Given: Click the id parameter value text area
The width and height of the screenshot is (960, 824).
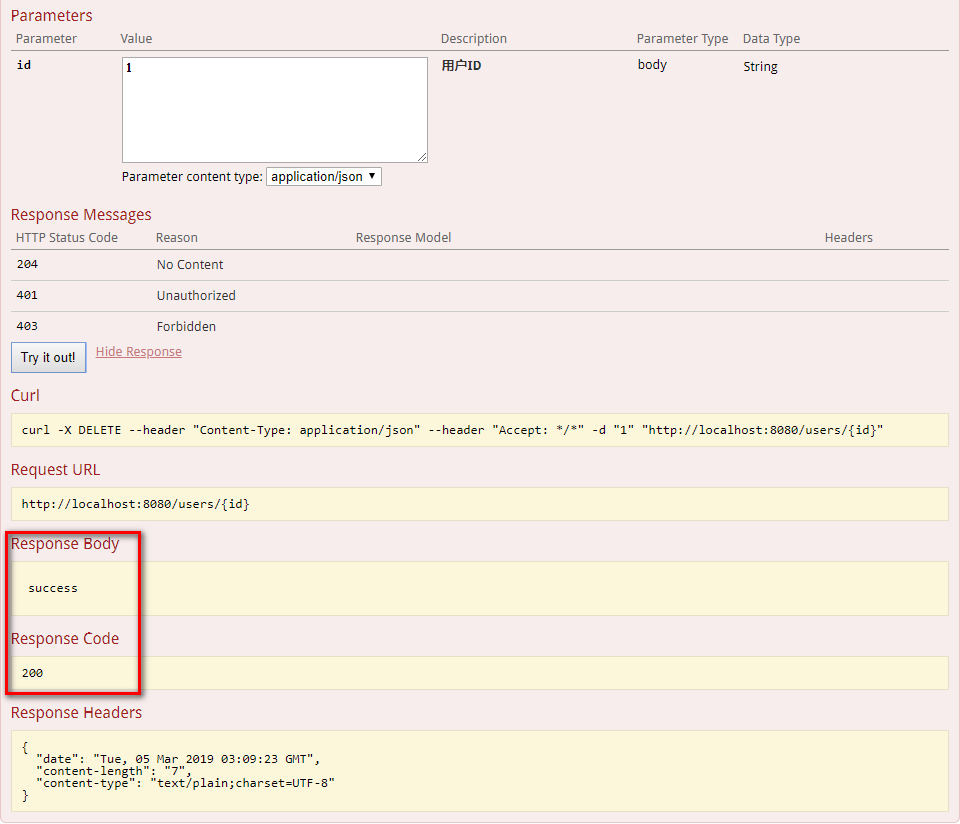Looking at the screenshot, I should click(x=274, y=110).
